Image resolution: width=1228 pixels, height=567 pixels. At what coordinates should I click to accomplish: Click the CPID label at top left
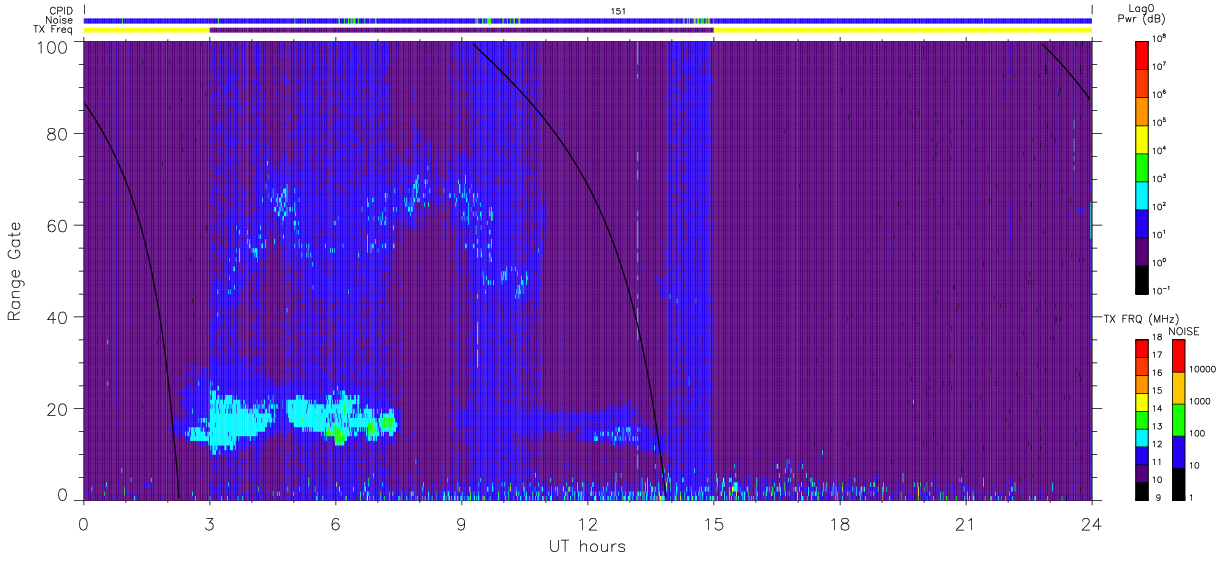click(x=62, y=11)
